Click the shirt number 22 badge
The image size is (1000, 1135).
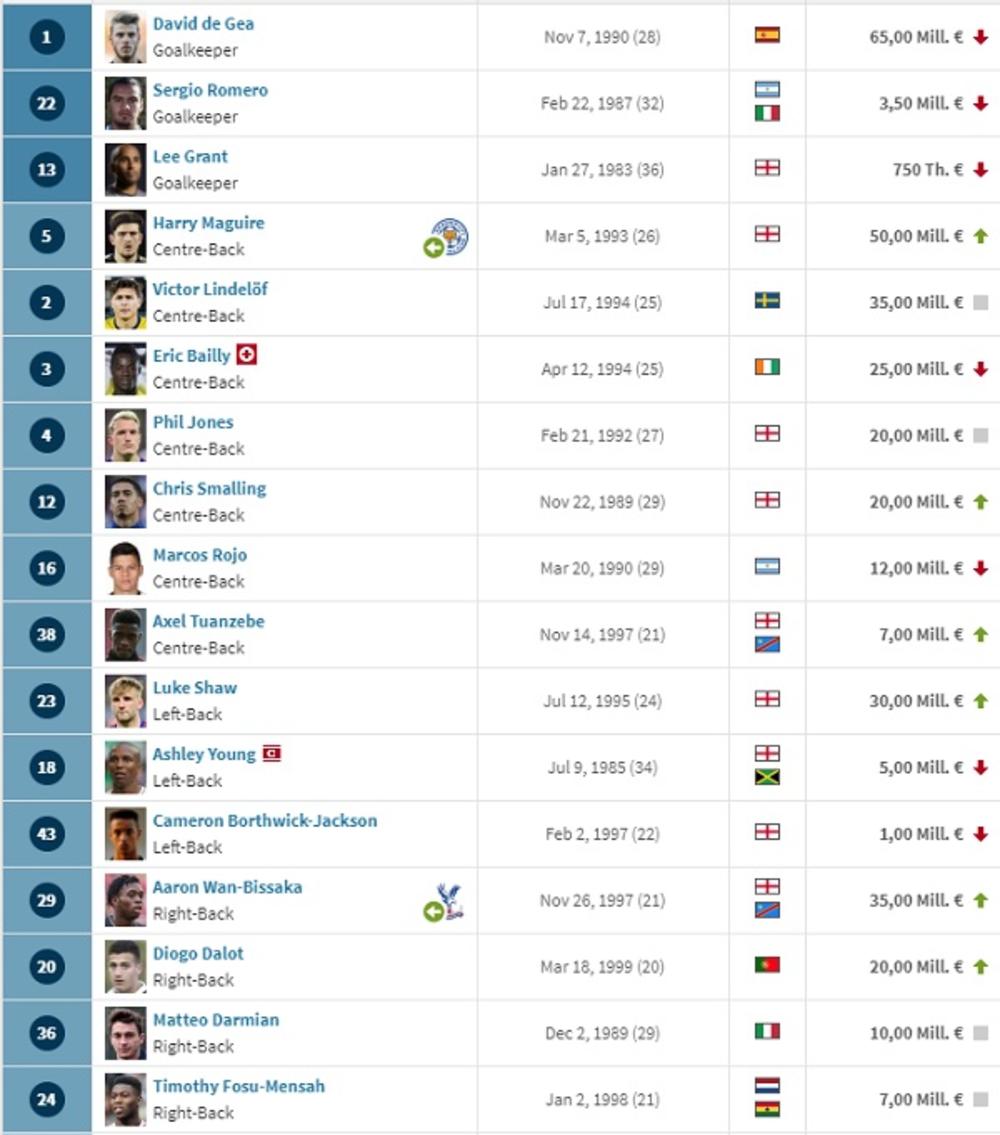(47, 103)
